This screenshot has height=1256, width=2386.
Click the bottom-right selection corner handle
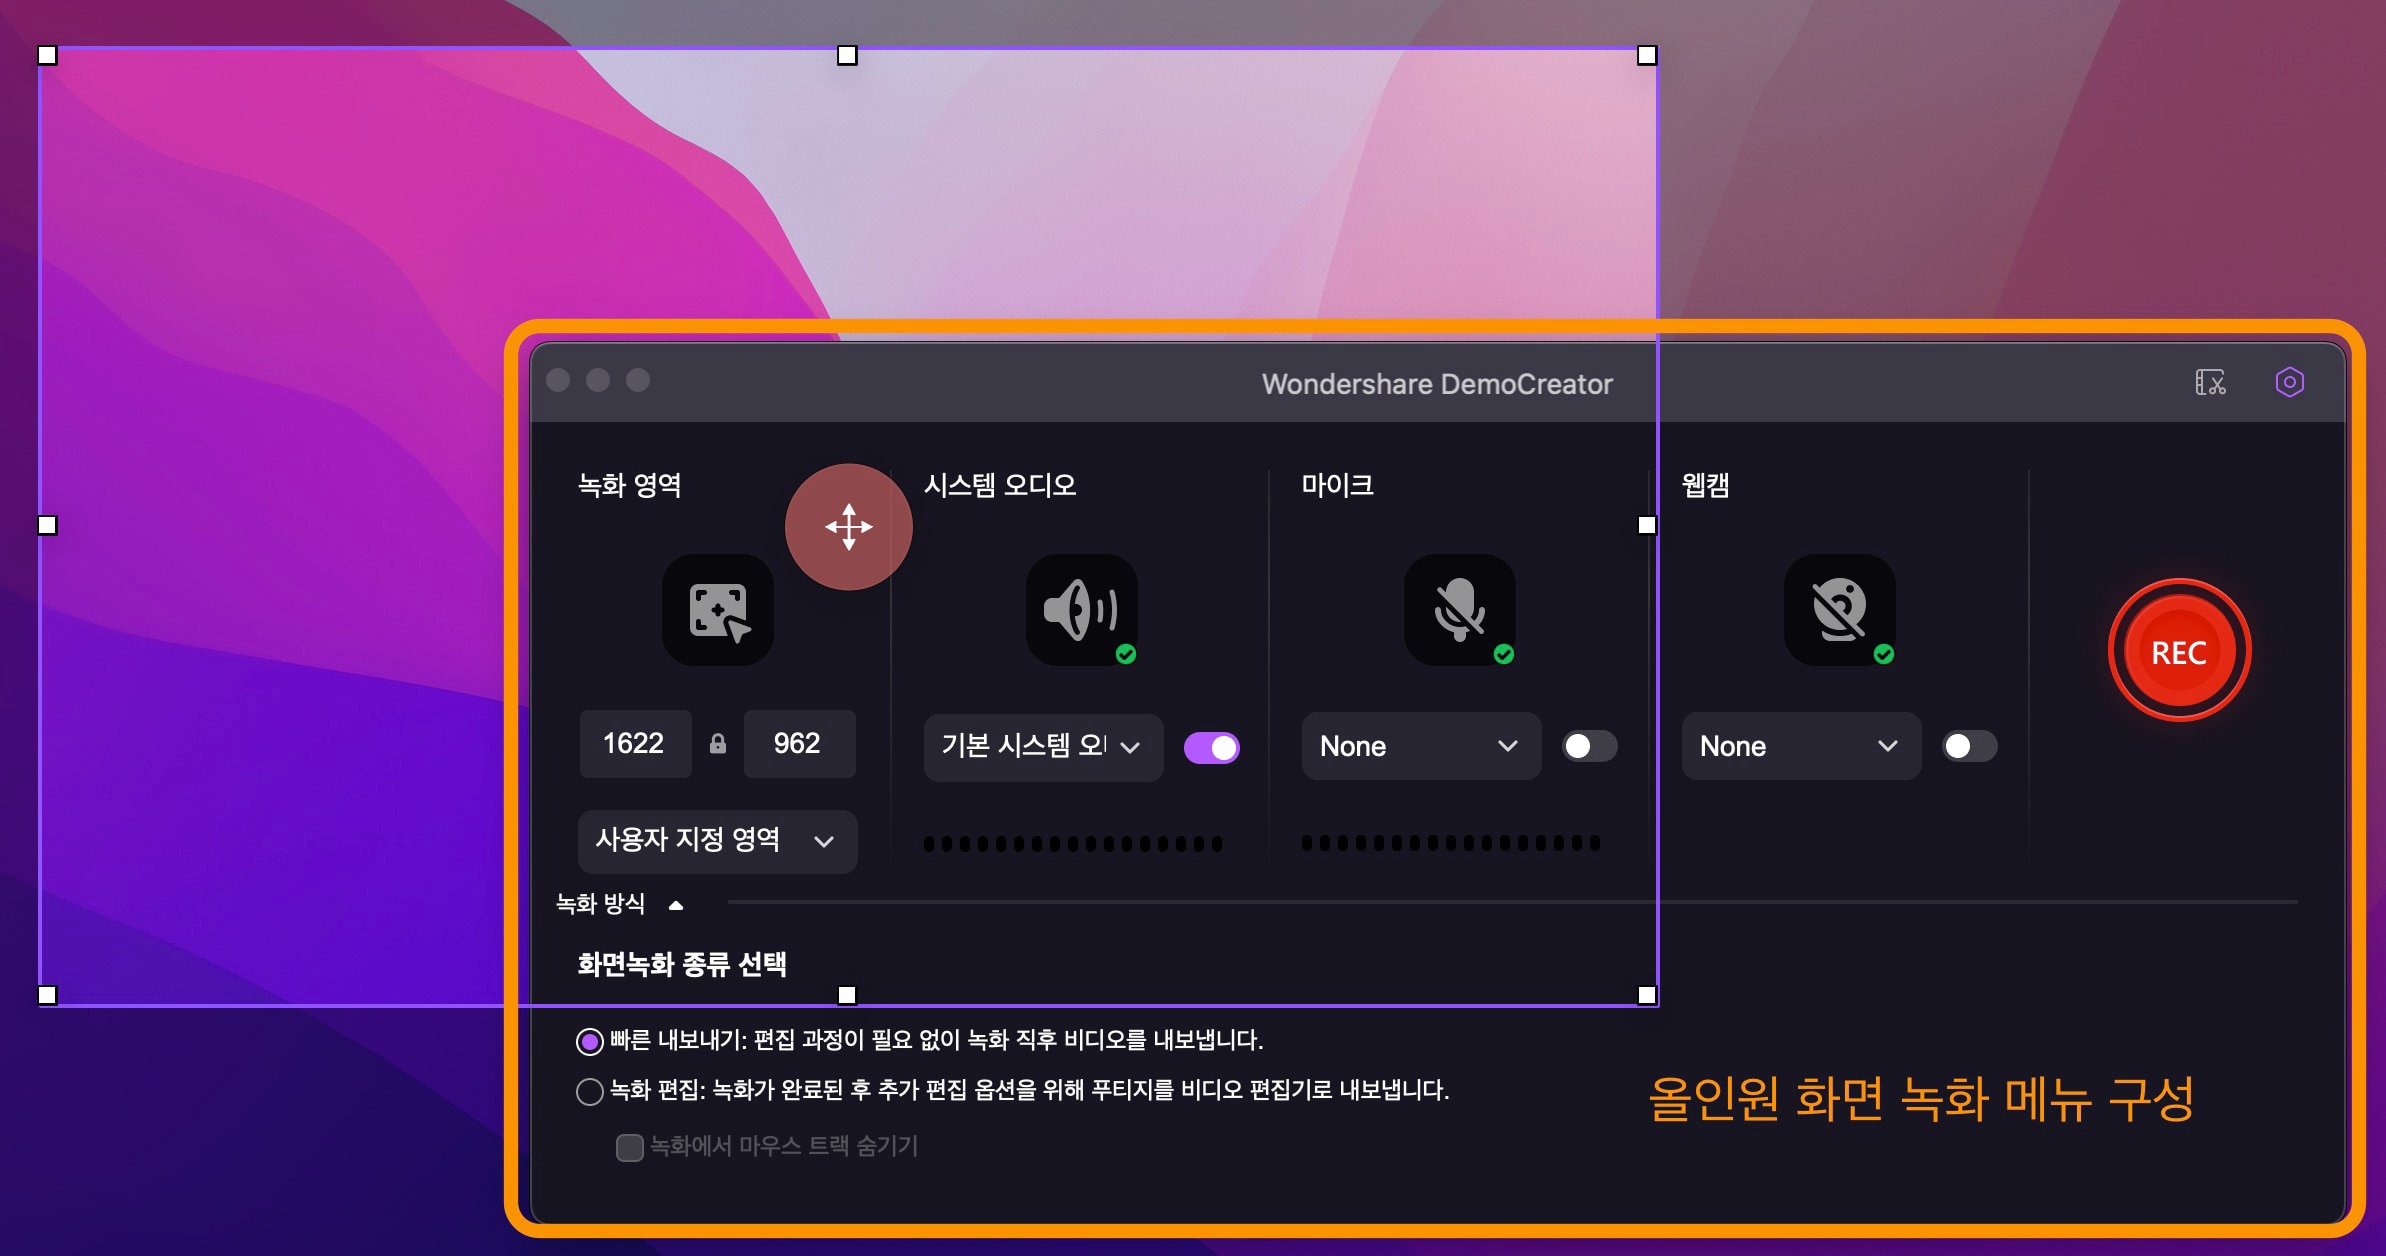1647,995
